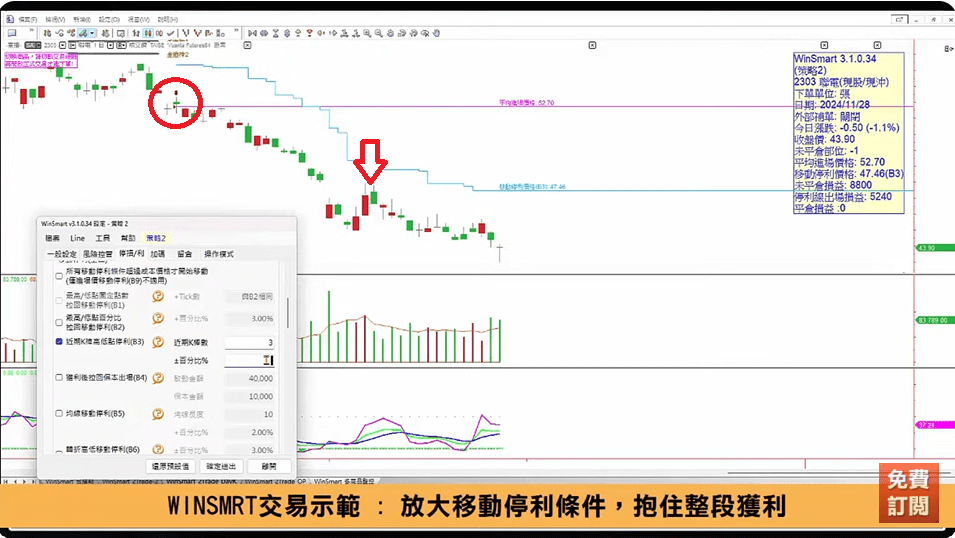Open the first main menu (F)

27,19
